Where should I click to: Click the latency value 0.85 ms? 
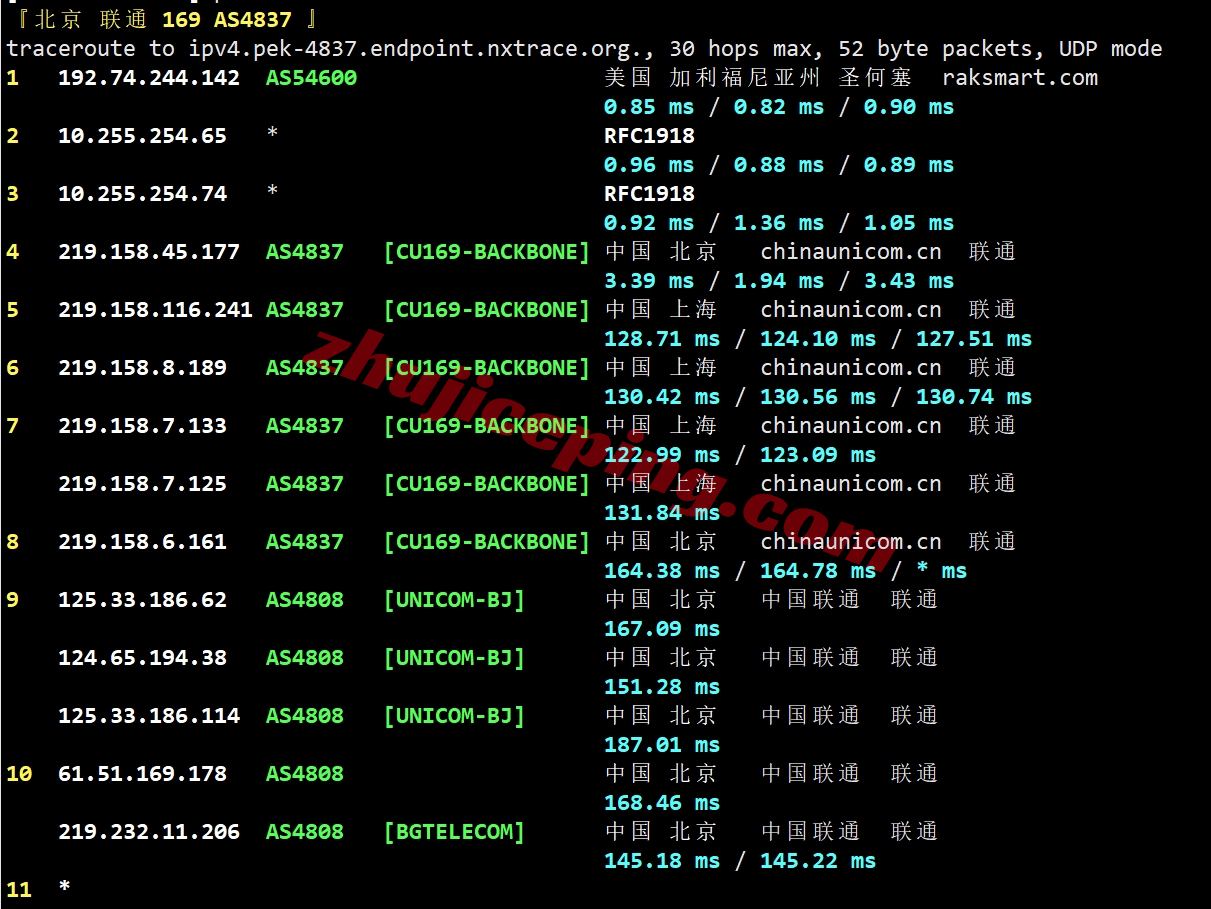point(649,107)
